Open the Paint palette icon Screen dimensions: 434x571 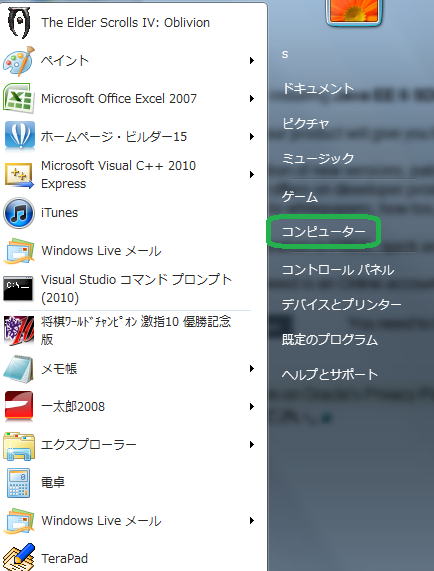[x=19, y=61]
